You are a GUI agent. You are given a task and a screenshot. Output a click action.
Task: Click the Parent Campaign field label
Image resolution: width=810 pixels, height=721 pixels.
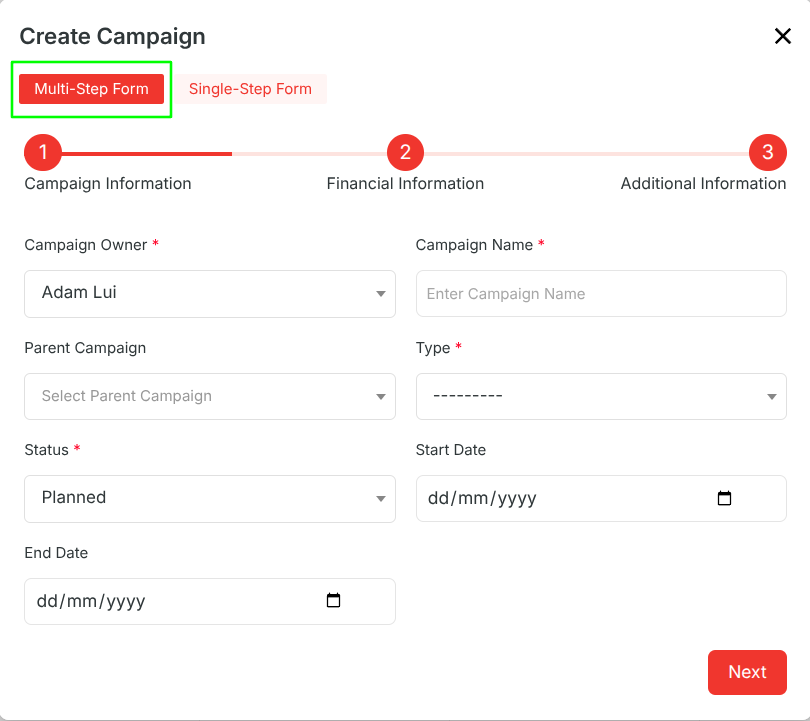[x=85, y=348]
